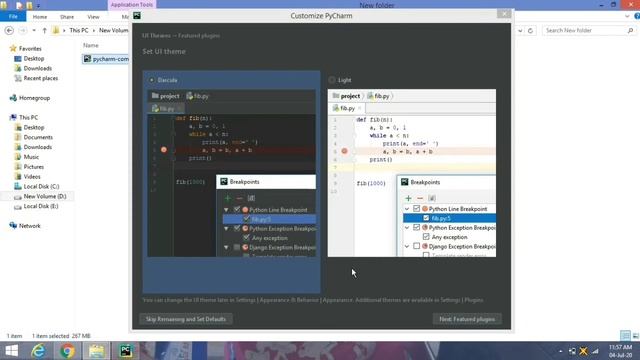Select the pycharm-community file
This screenshot has width=640, height=360.
(106, 59)
